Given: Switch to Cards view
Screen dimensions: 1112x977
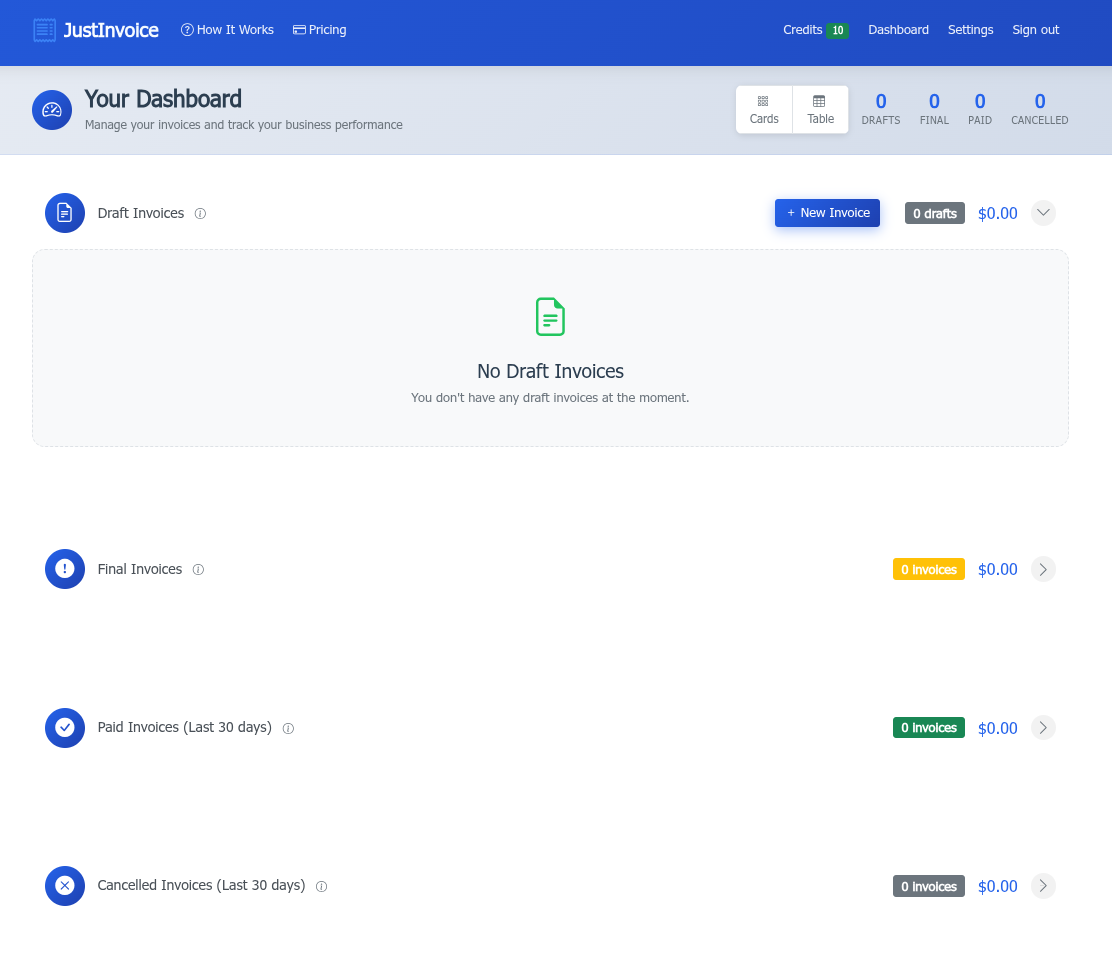Looking at the screenshot, I should click(x=764, y=110).
